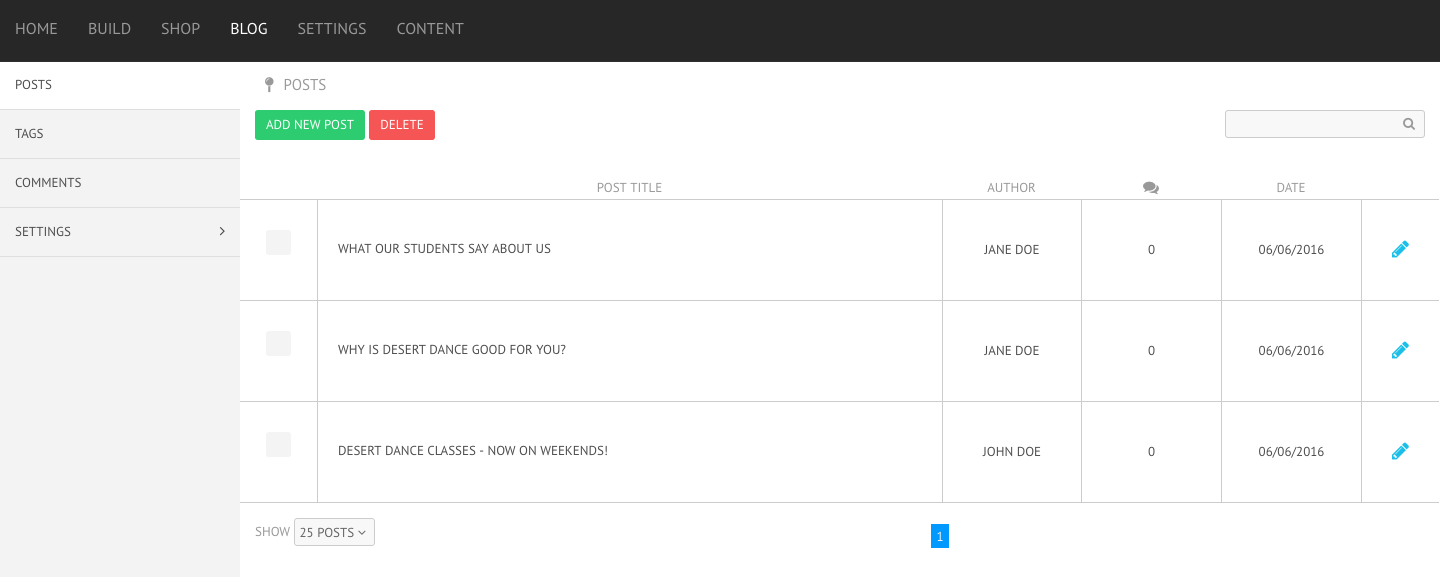Open Tags in the sidebar
Screen dimensions: 1440x577
pos(120,134)
